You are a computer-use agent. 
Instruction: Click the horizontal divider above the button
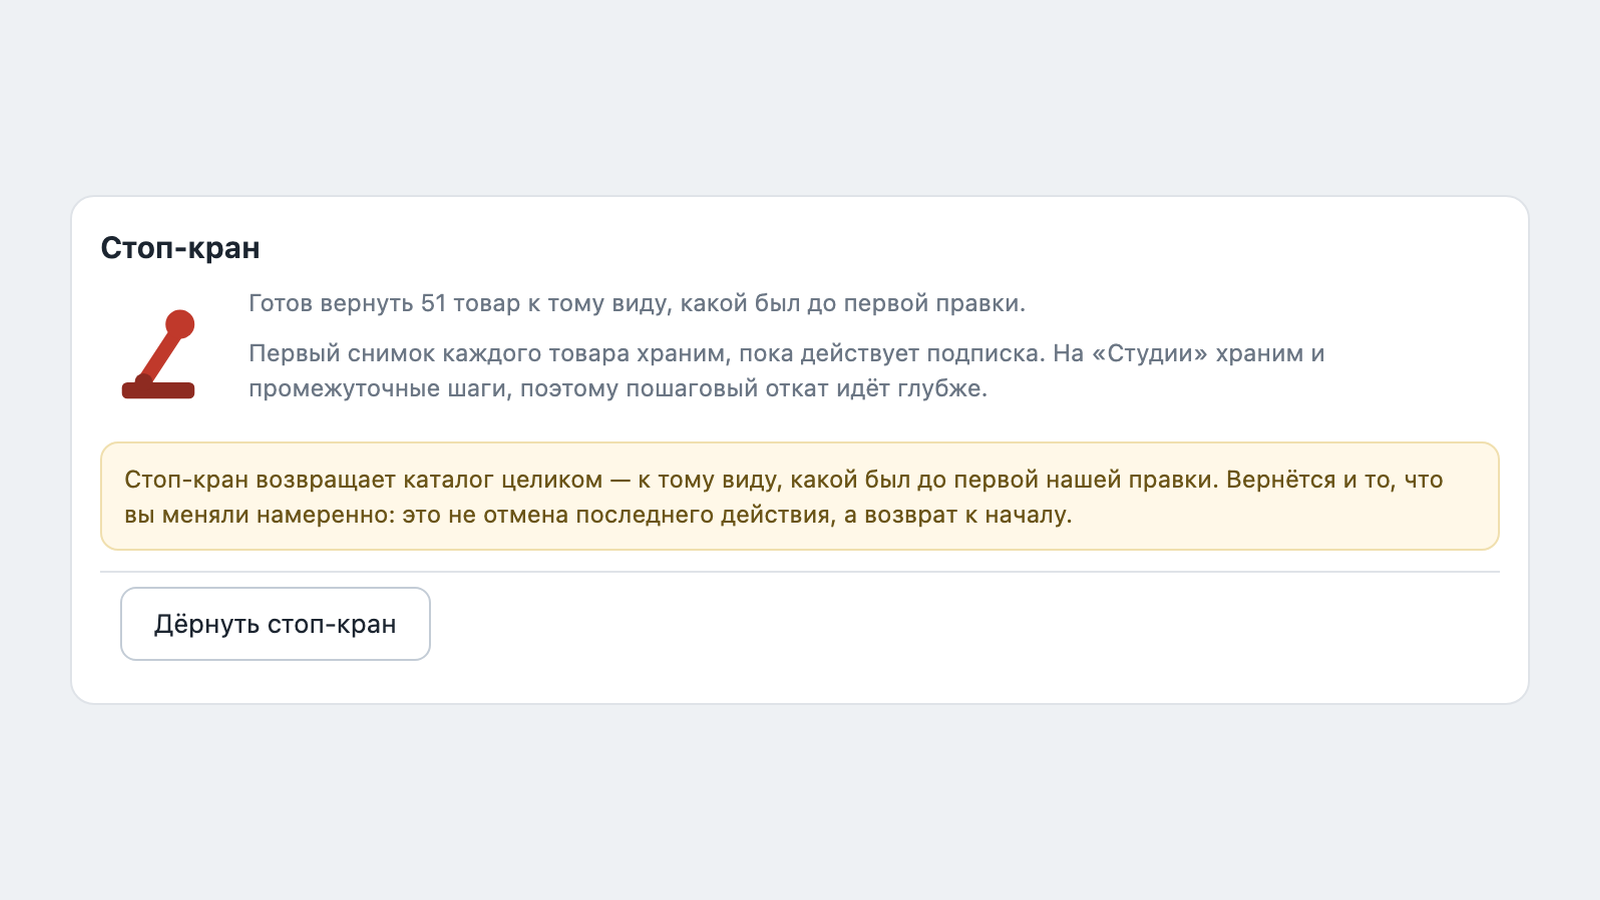pyautogui.click(x=800, y=572)
